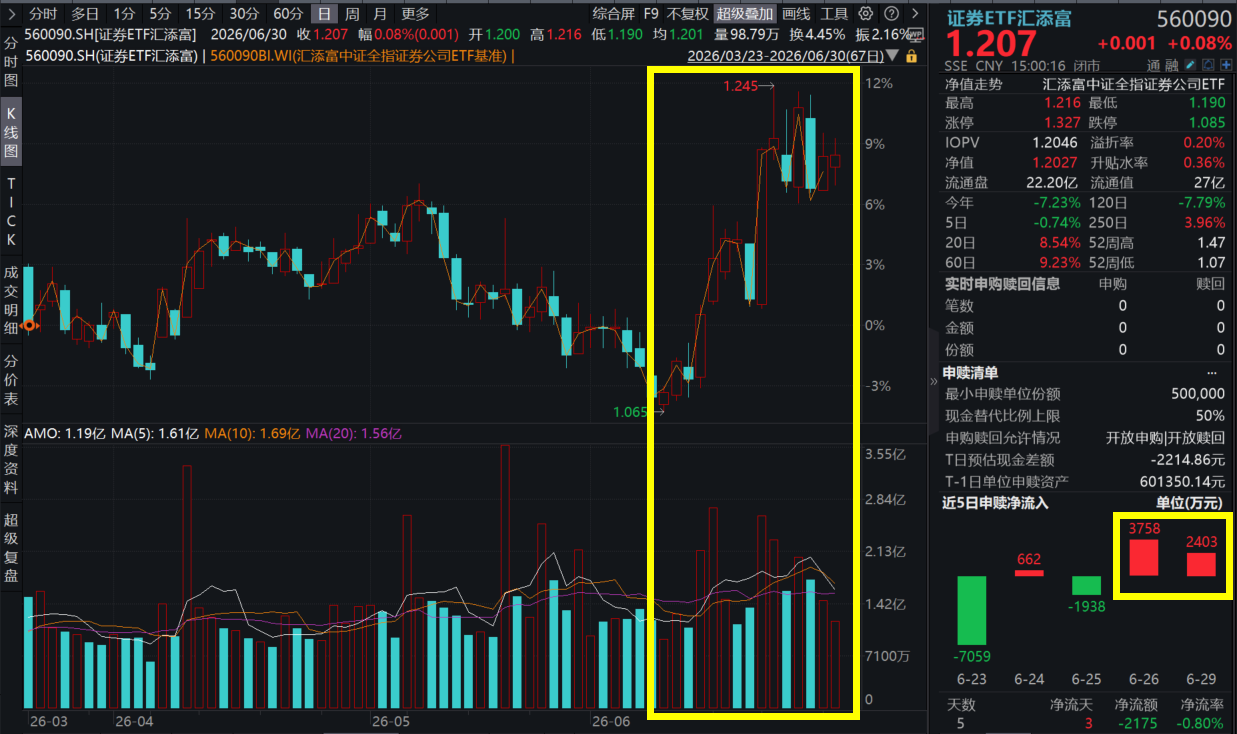Click the 560090.SH(证券ETF汇添富) chart legend label

coord(113,56)
